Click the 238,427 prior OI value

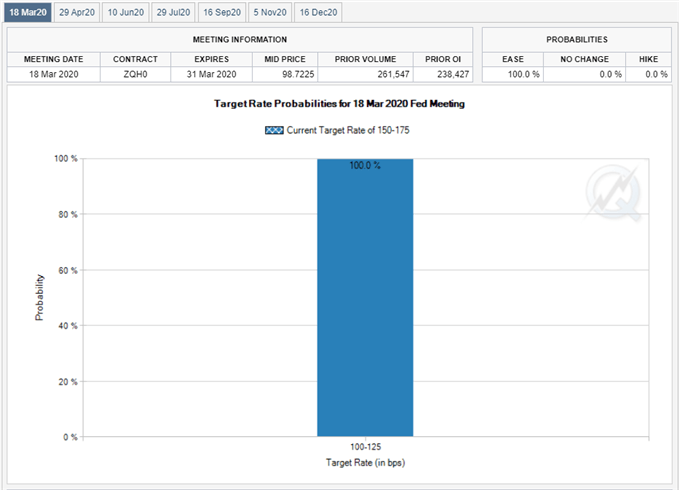click(453, 74)
